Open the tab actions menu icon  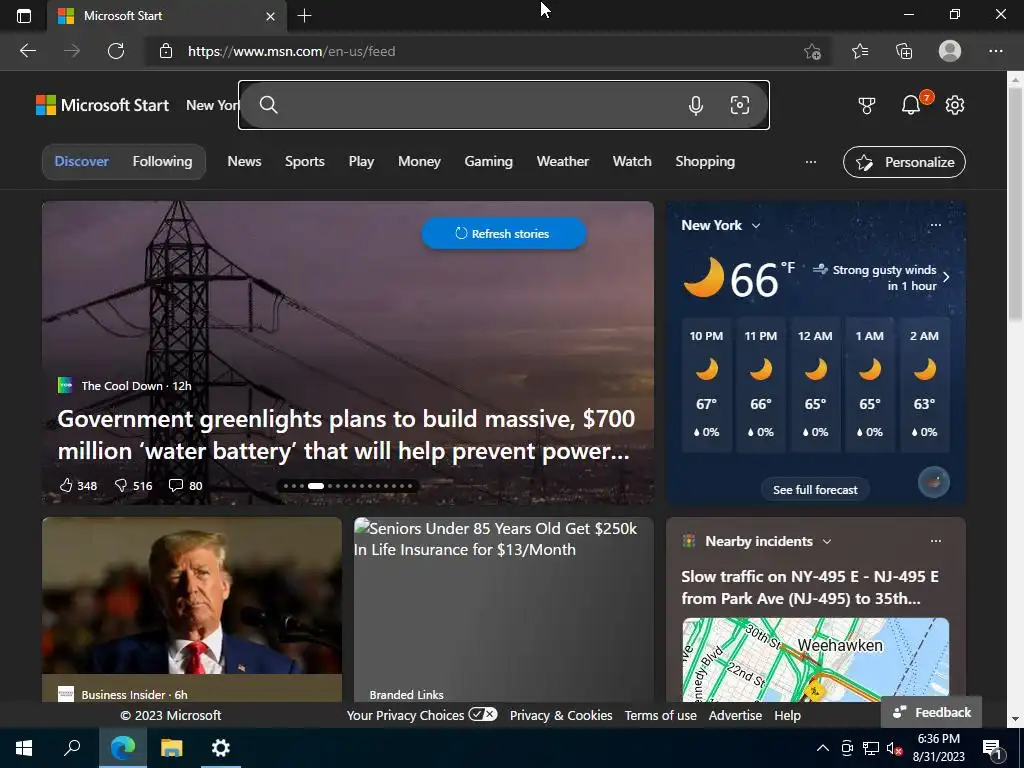24,16
